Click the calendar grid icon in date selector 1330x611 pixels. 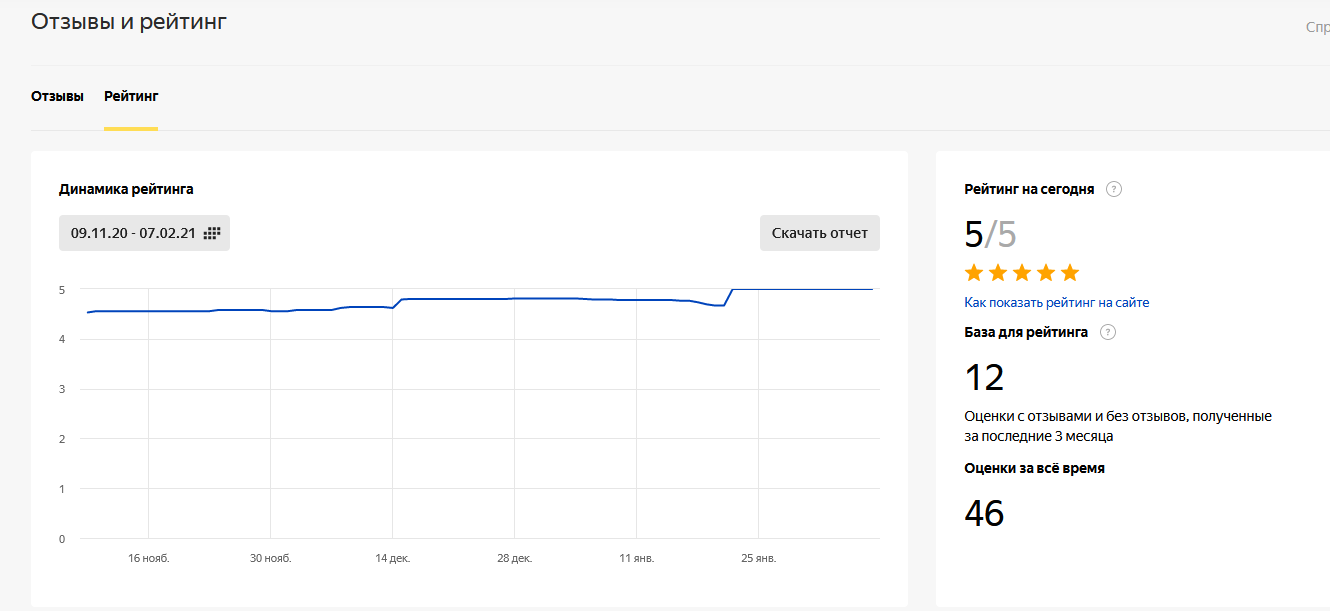click(x=211, y=233)
